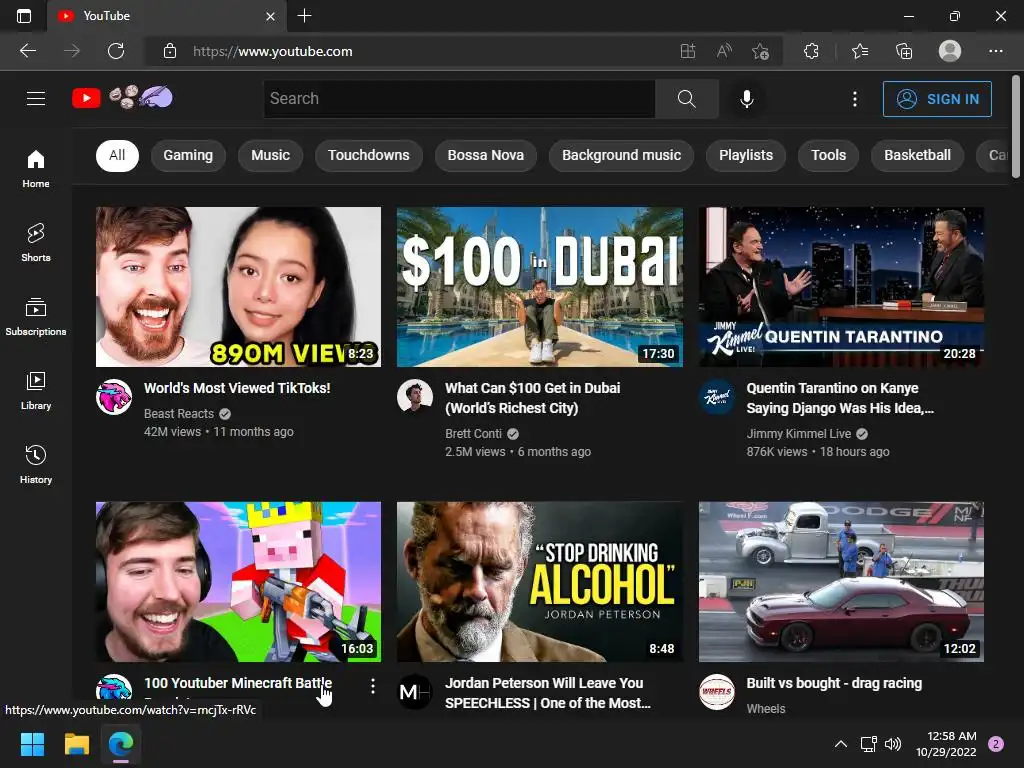Open Edge profile avatar
The image size is (1024, 768).
950,51
